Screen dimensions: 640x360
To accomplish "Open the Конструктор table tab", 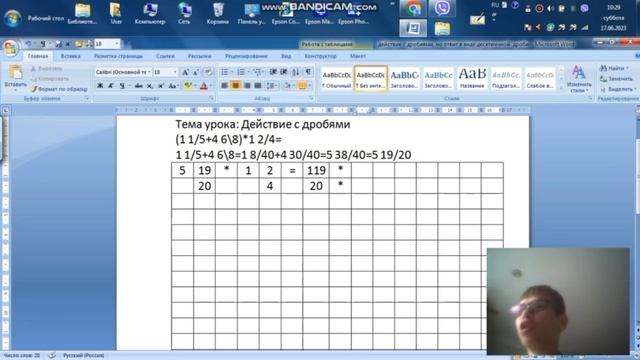I will [320, 56].
